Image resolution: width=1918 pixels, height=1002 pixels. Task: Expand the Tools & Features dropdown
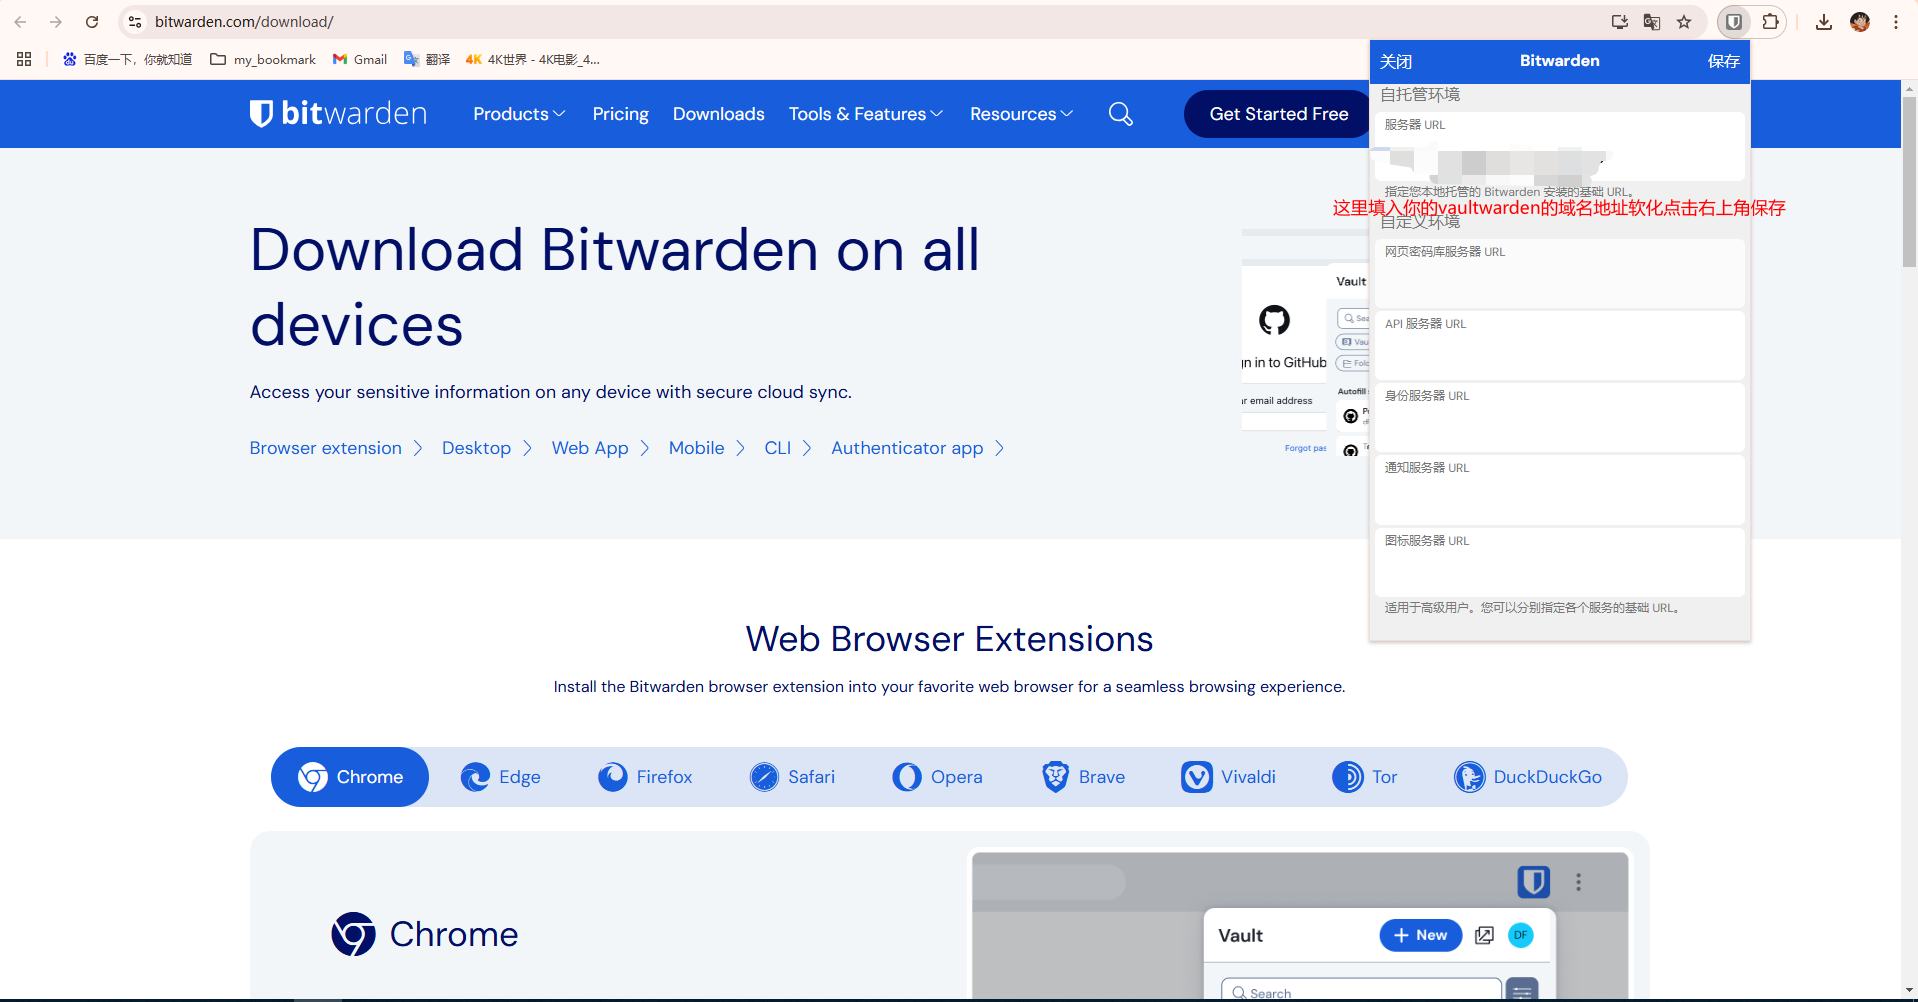[x=866, y=114]
